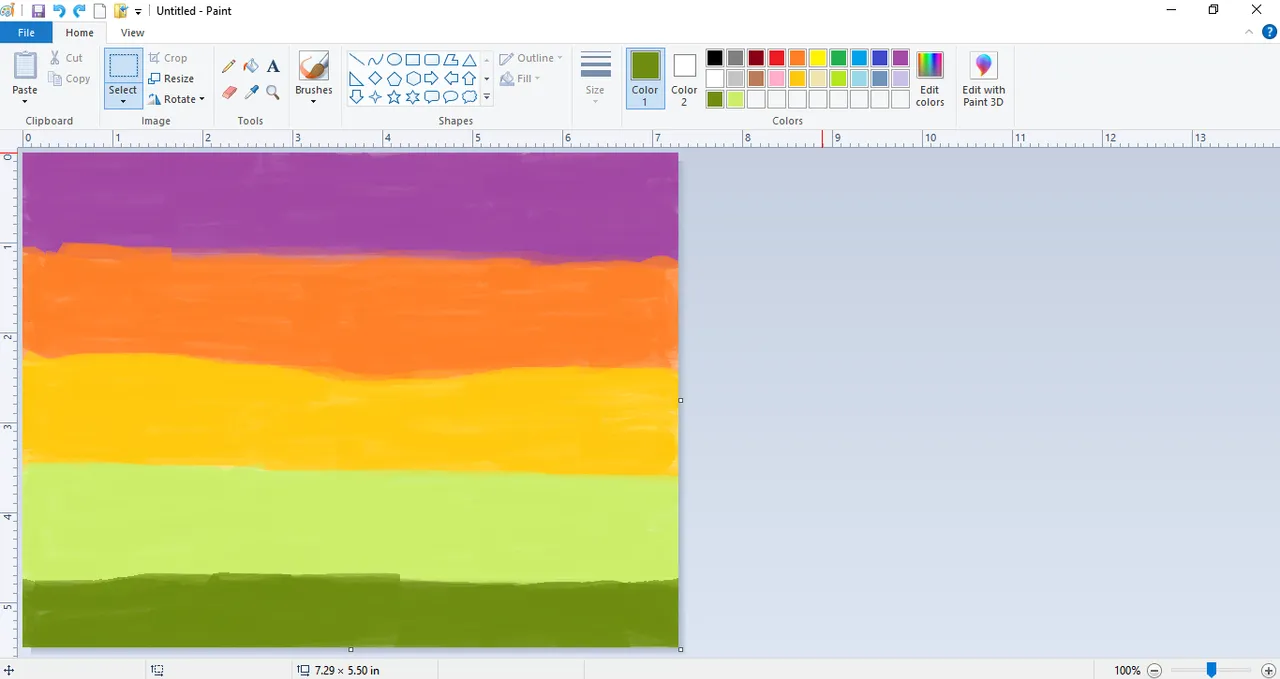Choose the Cloud callout shape
The image size is (1280, 679).
[x=469, y=97]
